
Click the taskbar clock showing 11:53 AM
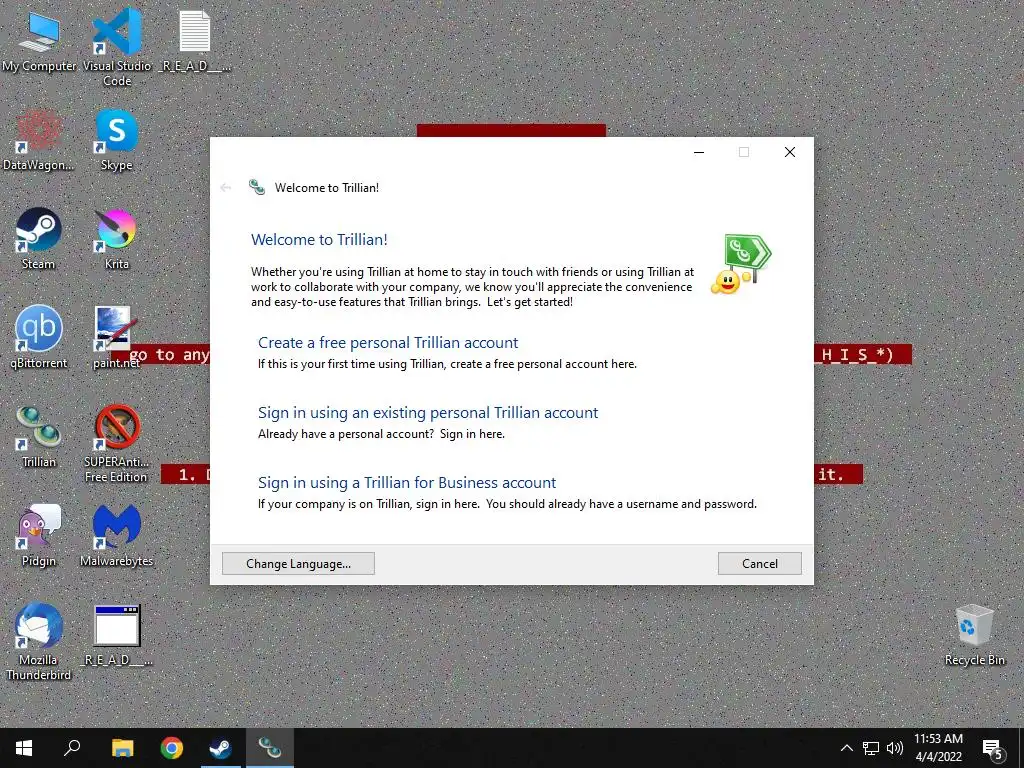coord(938,748)
